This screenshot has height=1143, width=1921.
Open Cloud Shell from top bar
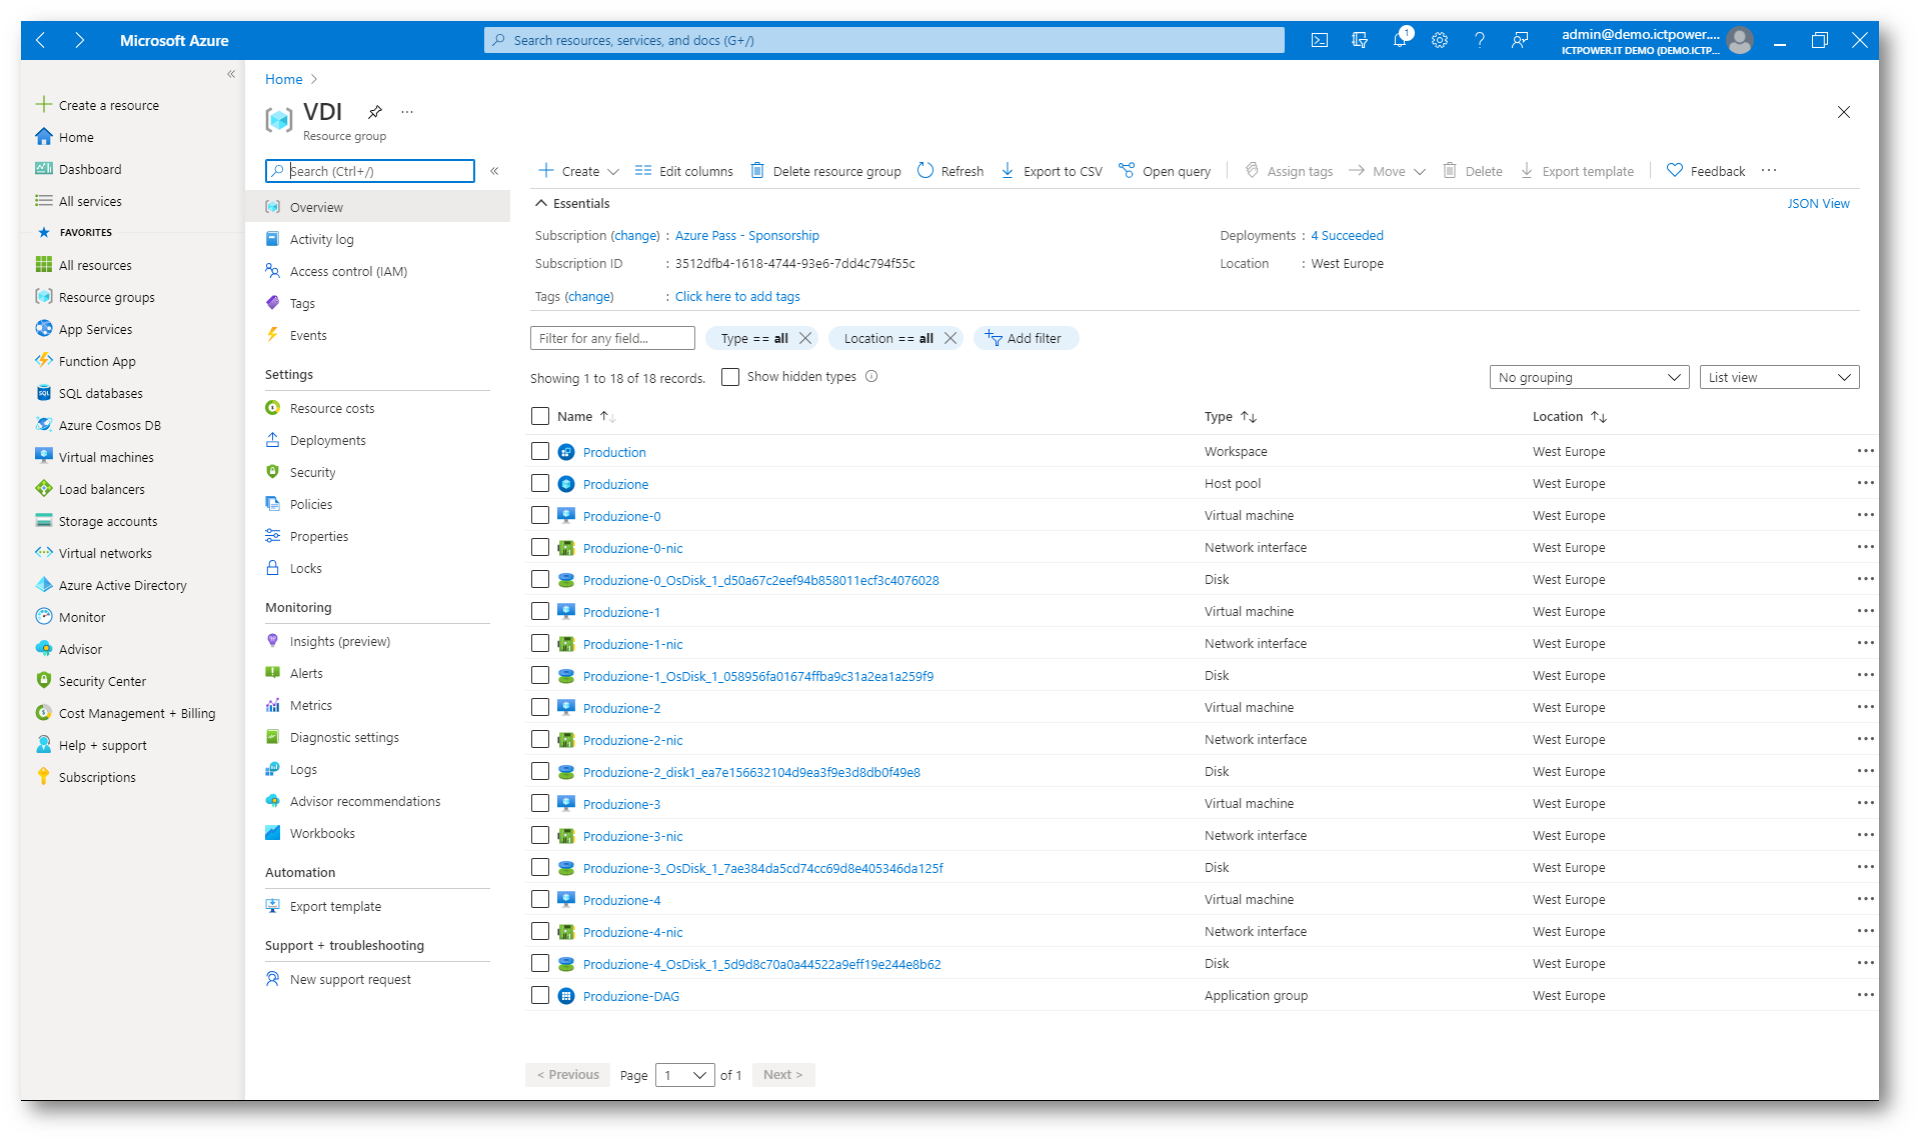1319,40
